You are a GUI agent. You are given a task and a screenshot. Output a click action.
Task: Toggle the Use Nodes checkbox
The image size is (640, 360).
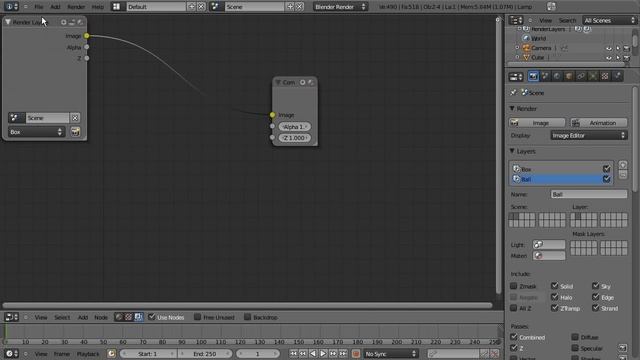click(x=151, y=317)
